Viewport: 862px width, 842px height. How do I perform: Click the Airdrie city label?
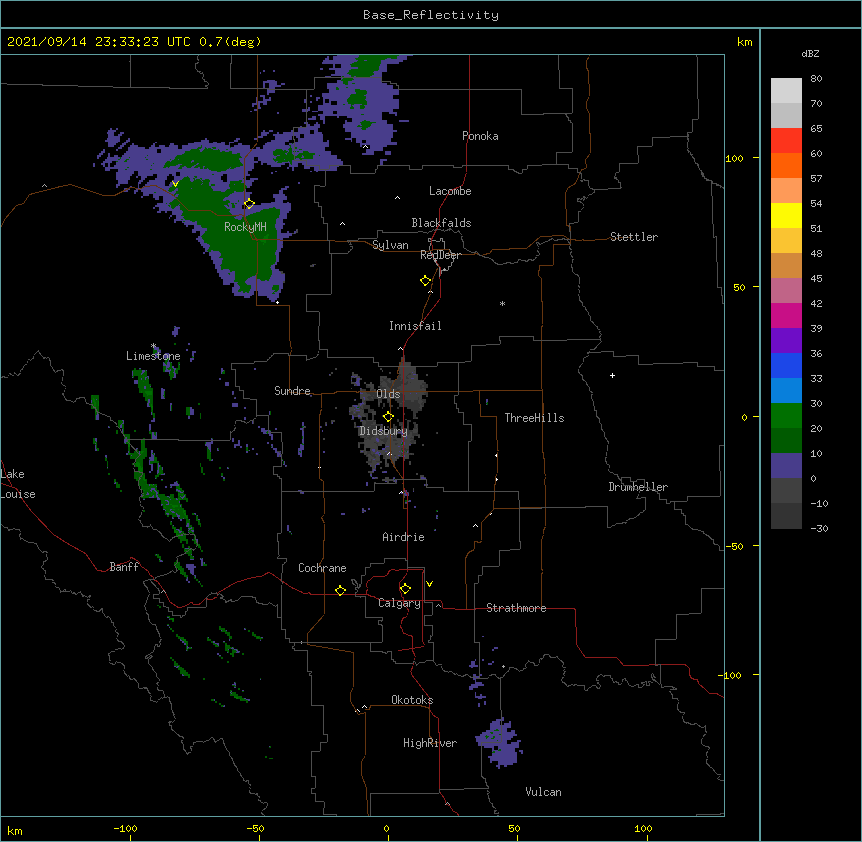(x=403, y=537)
